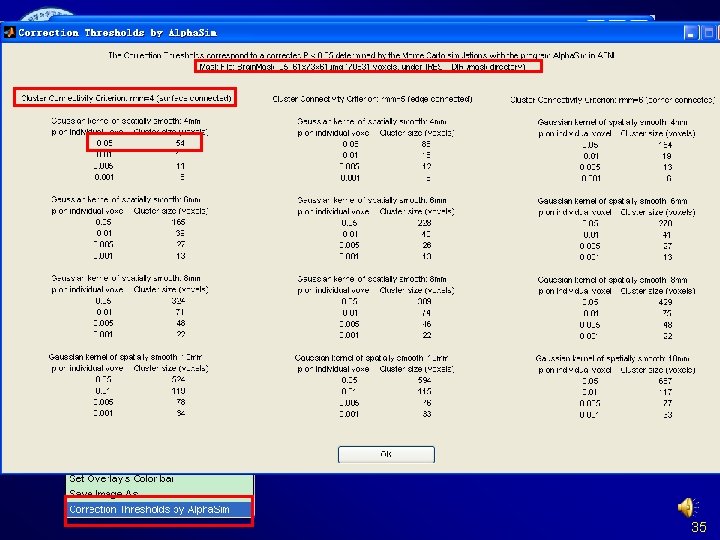The image size is (720, 540).
Task: Click cluster size 54 in rmm=4 4mm table
Action: (180, 143)
